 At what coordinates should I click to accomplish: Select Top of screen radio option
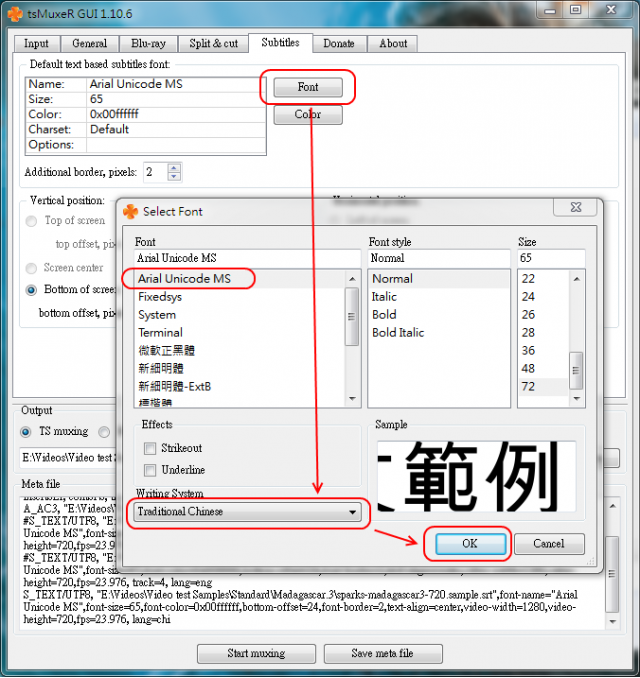pyautogui.click(x=31, y=221)
